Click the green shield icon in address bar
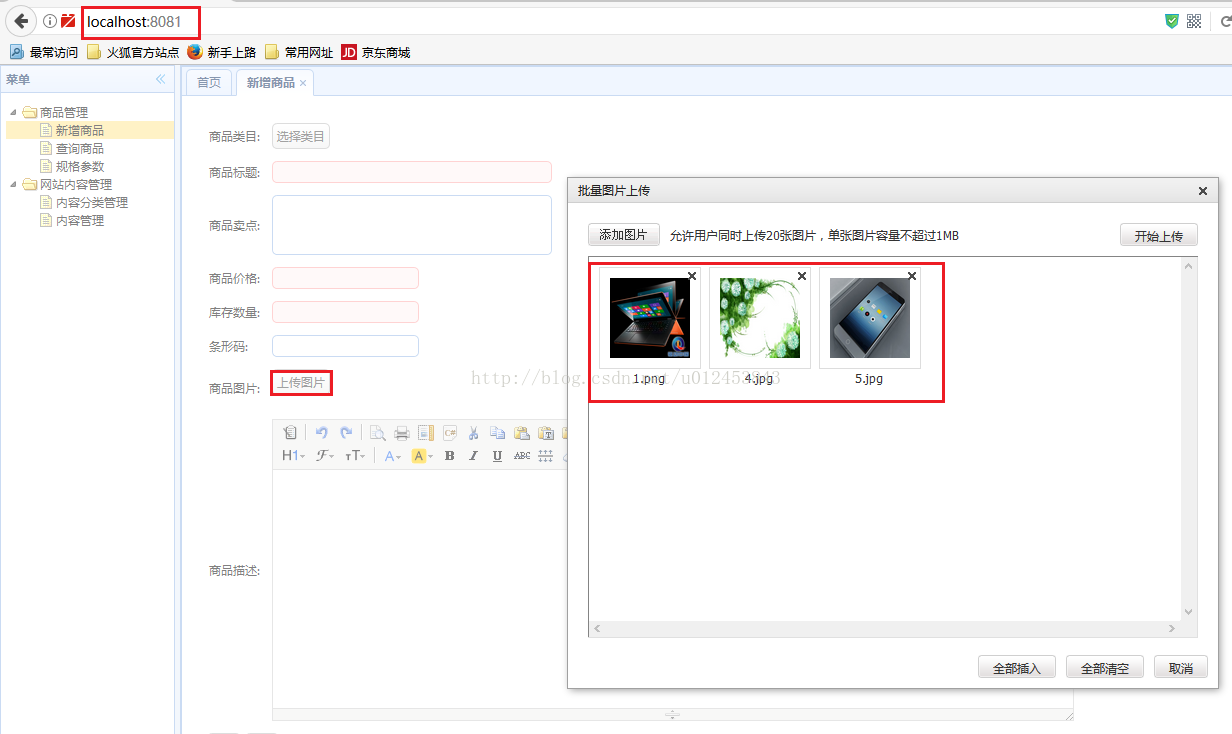1232x734 pixels. tap(1172, 21)
